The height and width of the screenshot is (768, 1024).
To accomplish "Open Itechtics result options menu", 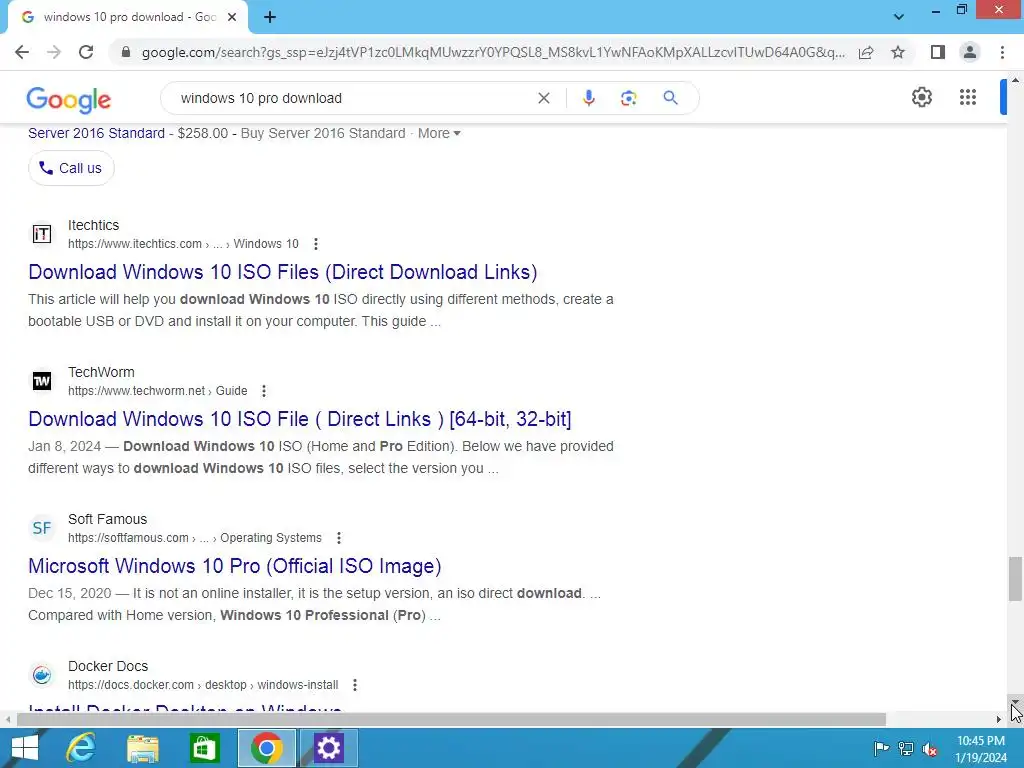I will tap(315, 244).
